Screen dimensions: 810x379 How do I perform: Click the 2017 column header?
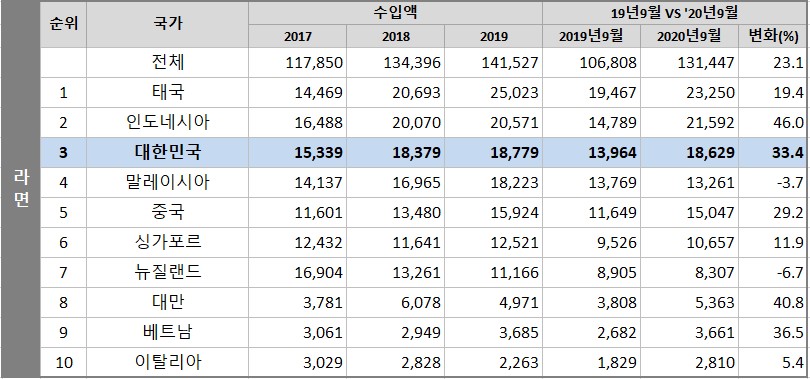[x=298, y=37]
